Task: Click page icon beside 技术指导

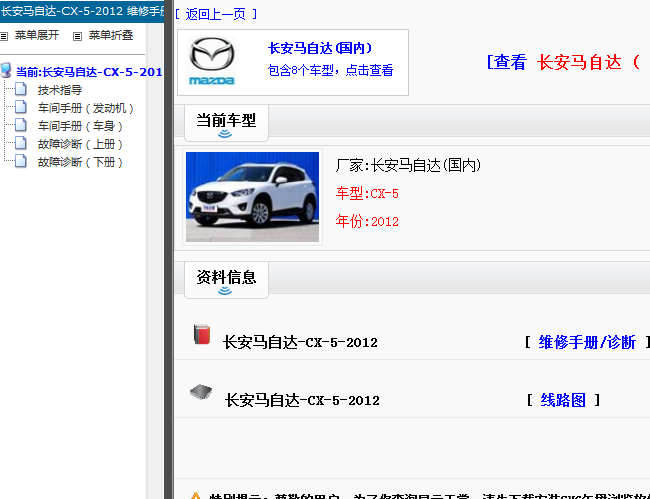Action: (21, 89)
